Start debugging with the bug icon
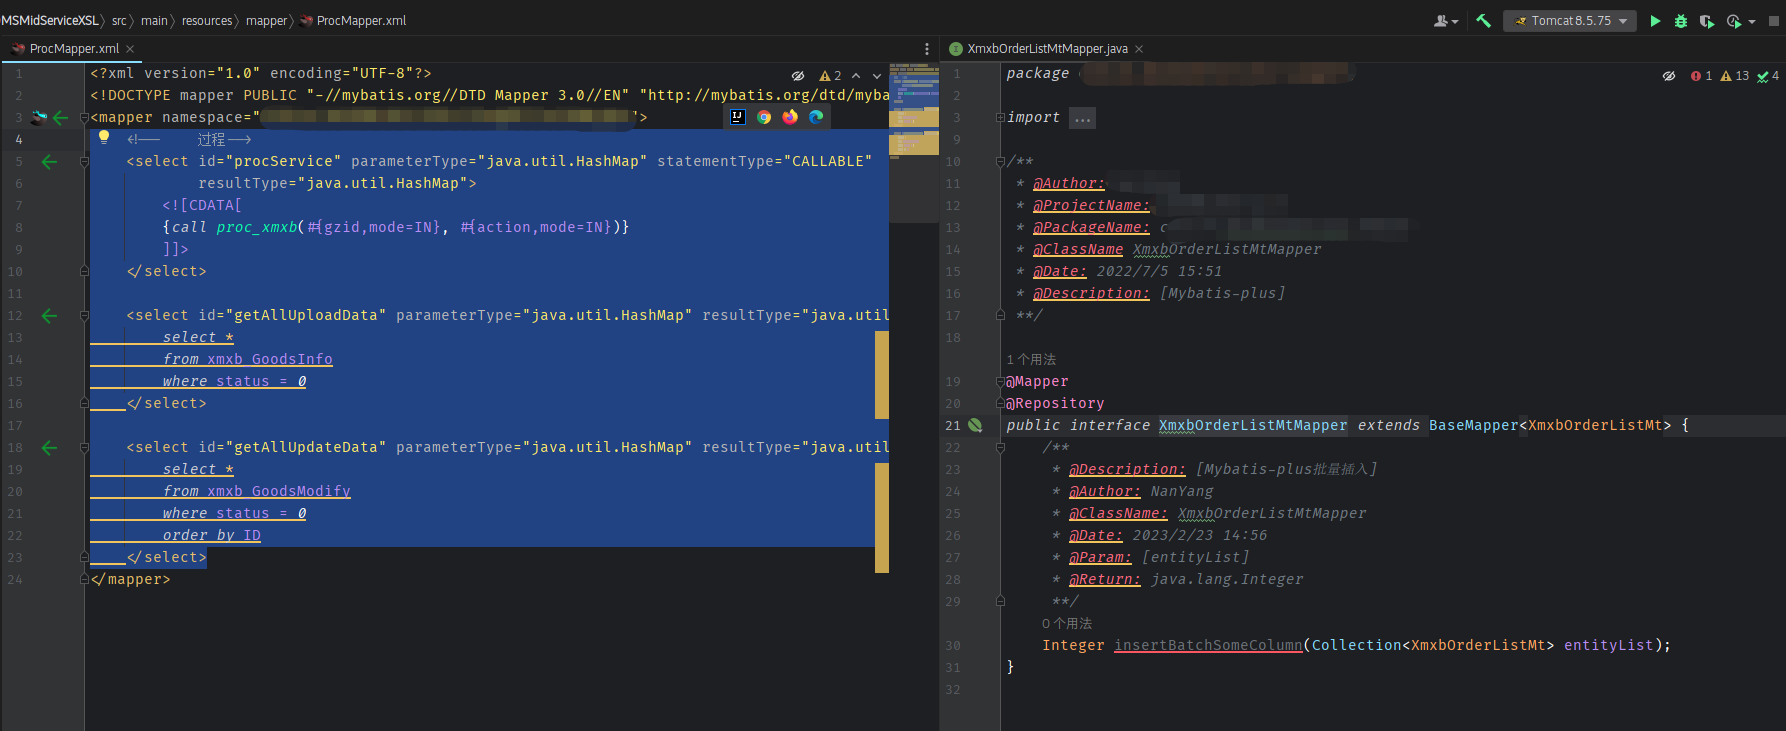 tap(1681, 21)
